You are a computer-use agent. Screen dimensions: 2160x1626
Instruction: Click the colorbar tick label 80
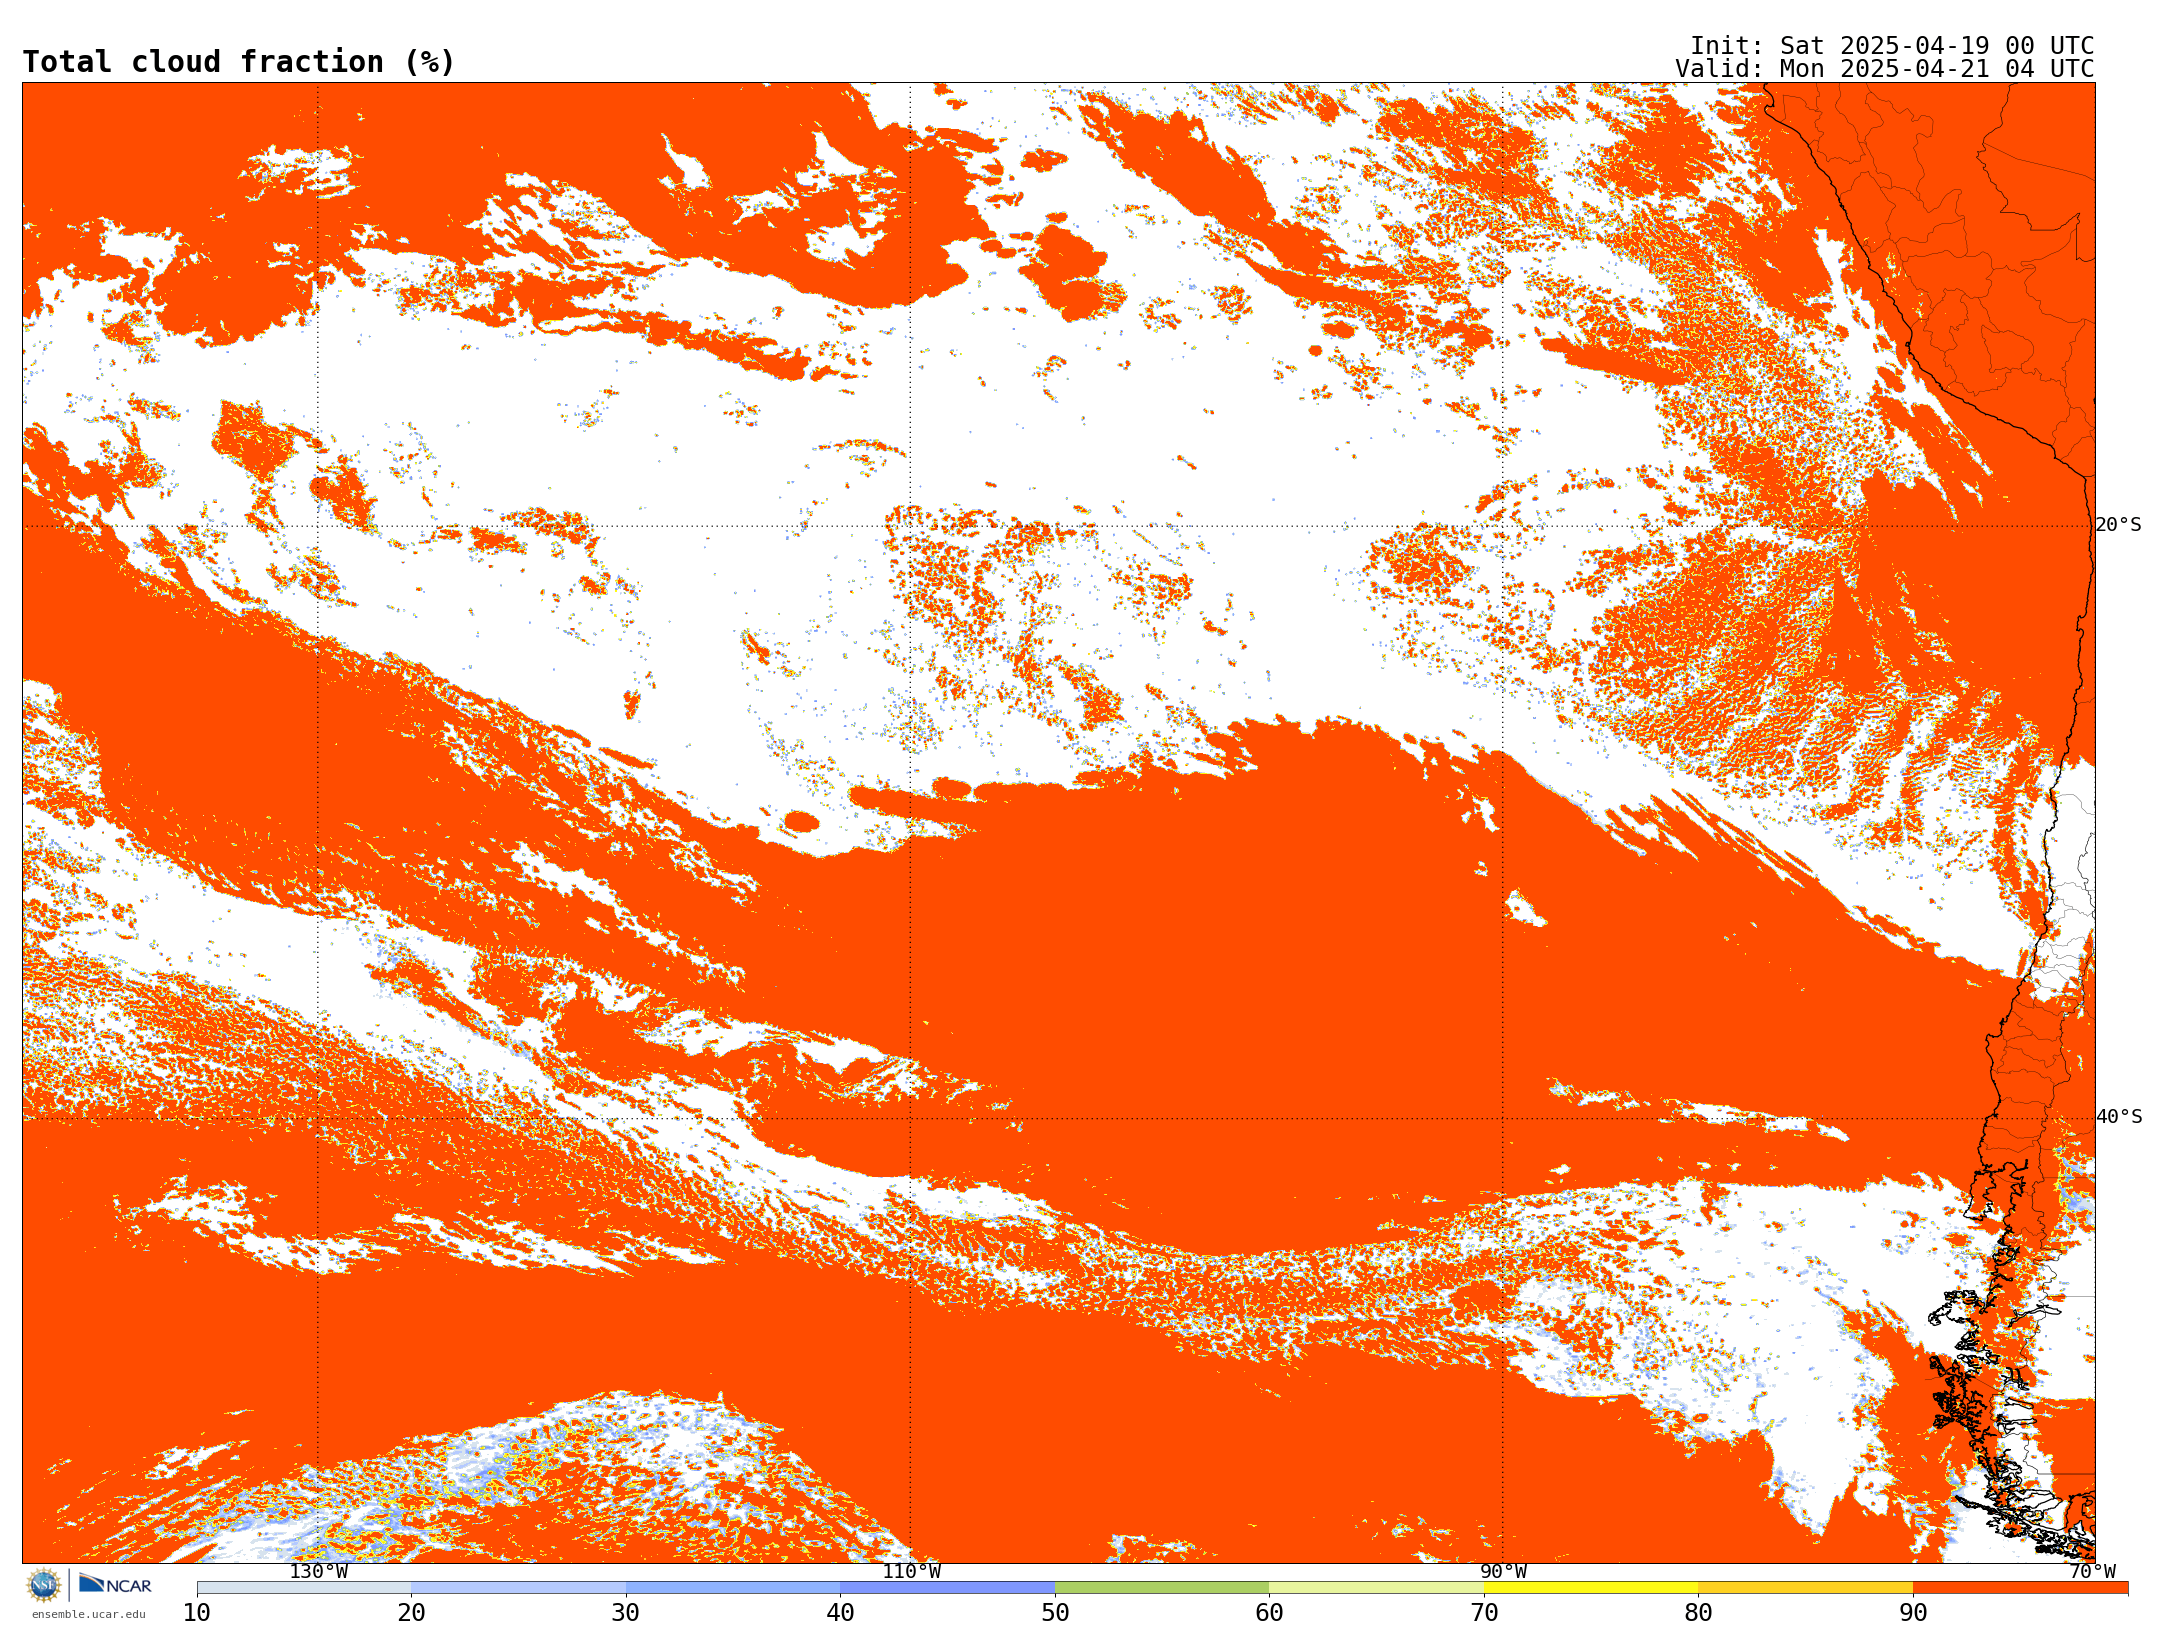pyautogui.click(x=1699, y=1613)
